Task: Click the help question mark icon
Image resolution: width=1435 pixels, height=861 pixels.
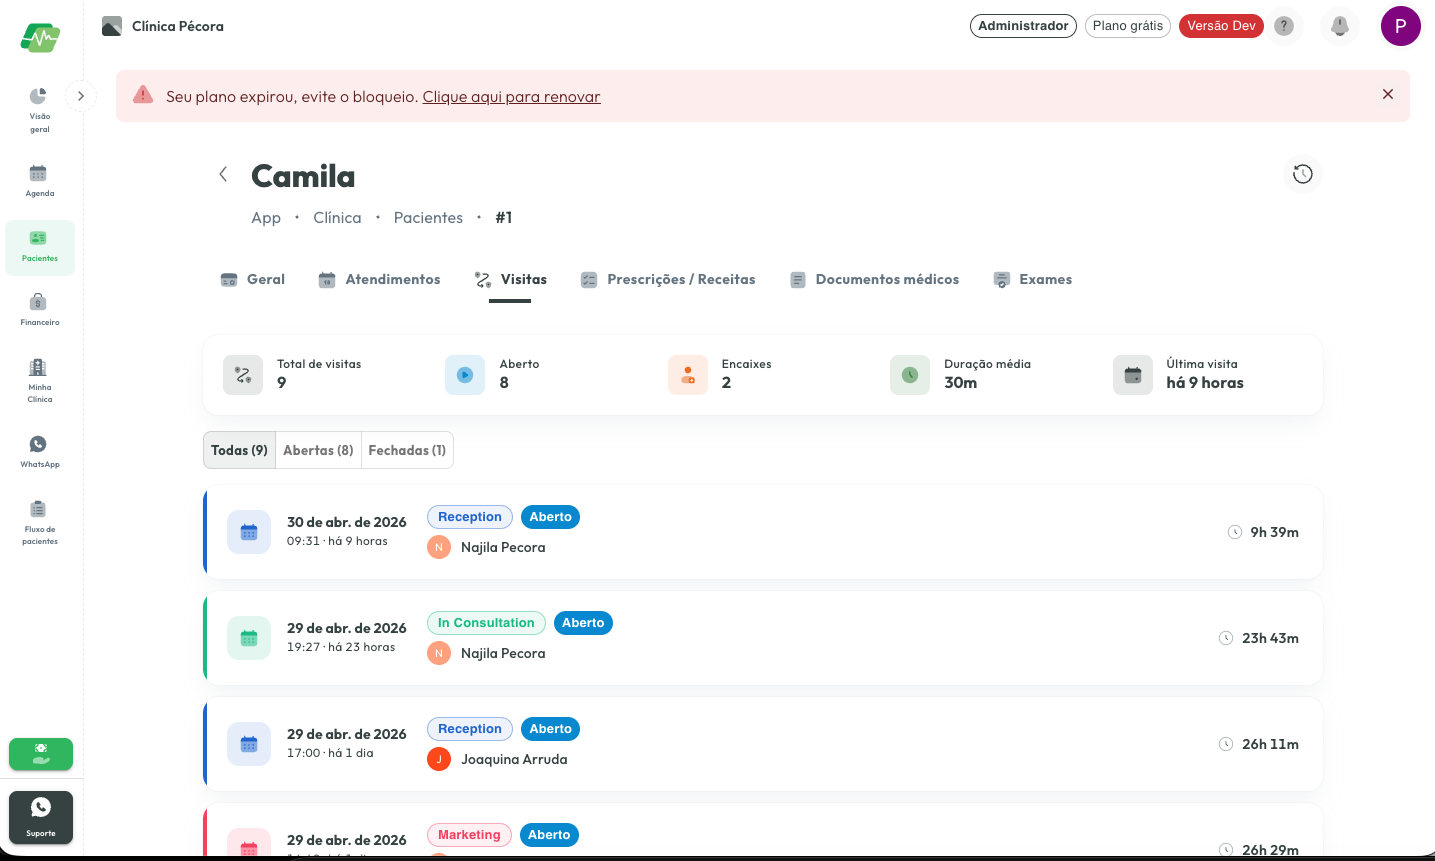Action: (x=1284, y=26)
